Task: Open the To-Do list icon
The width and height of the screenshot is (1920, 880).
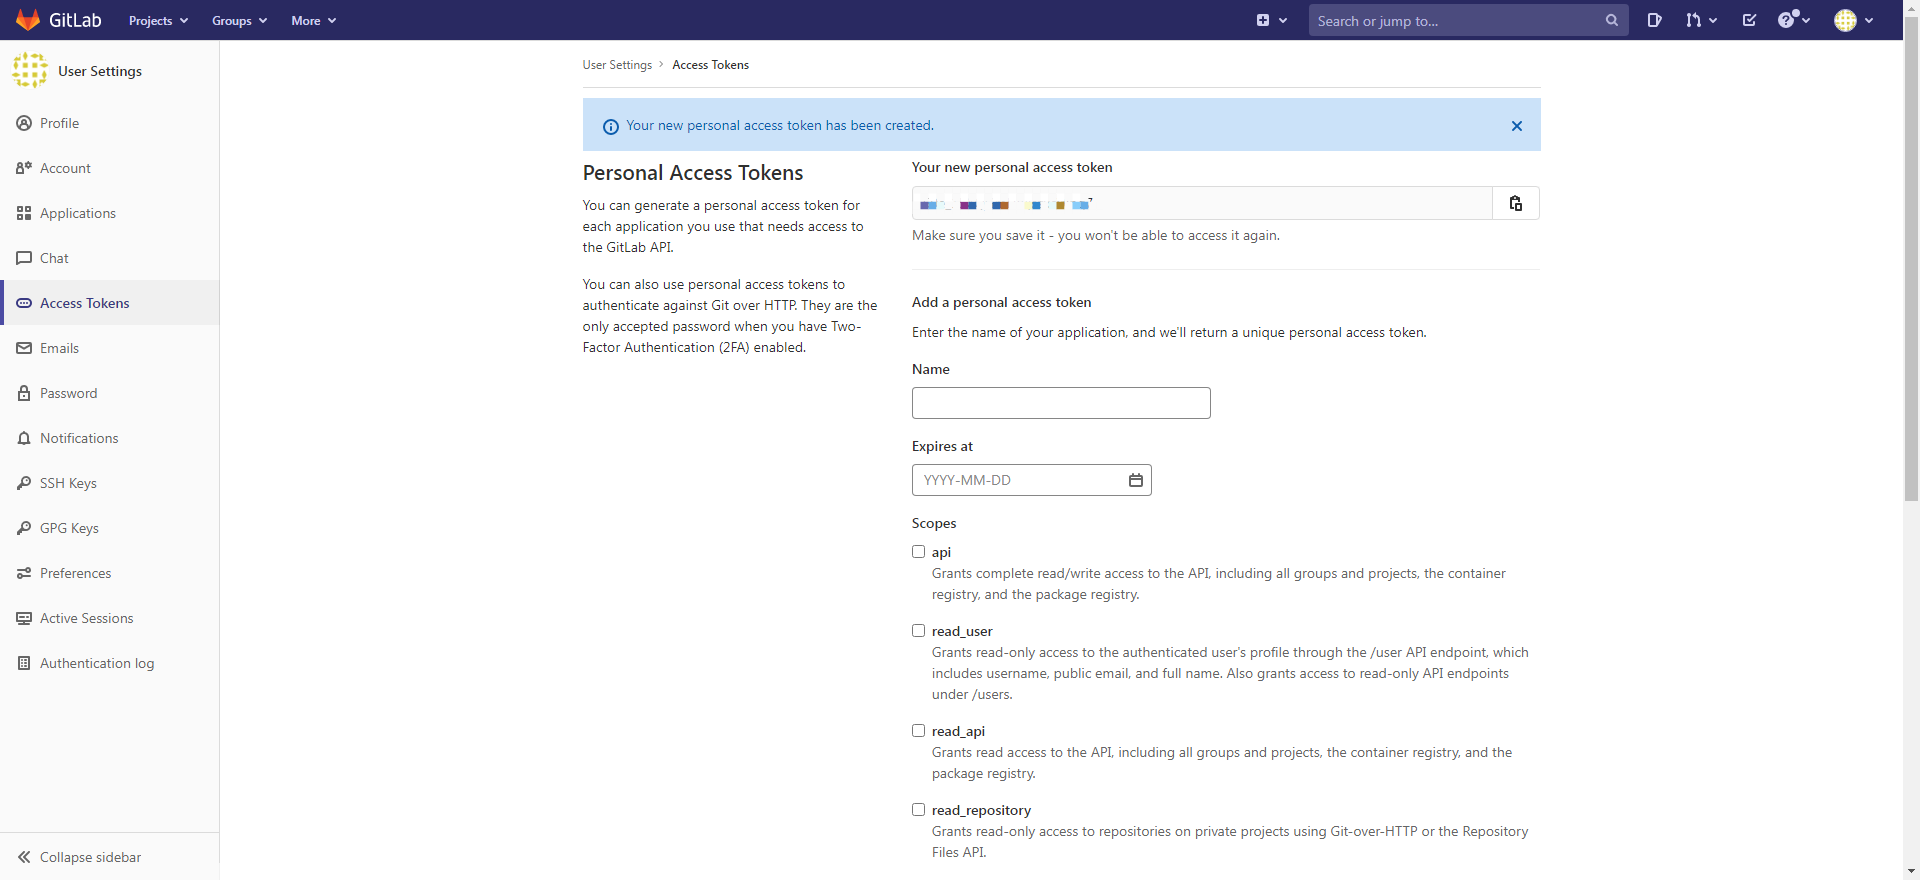Action: coord(1749,20)
